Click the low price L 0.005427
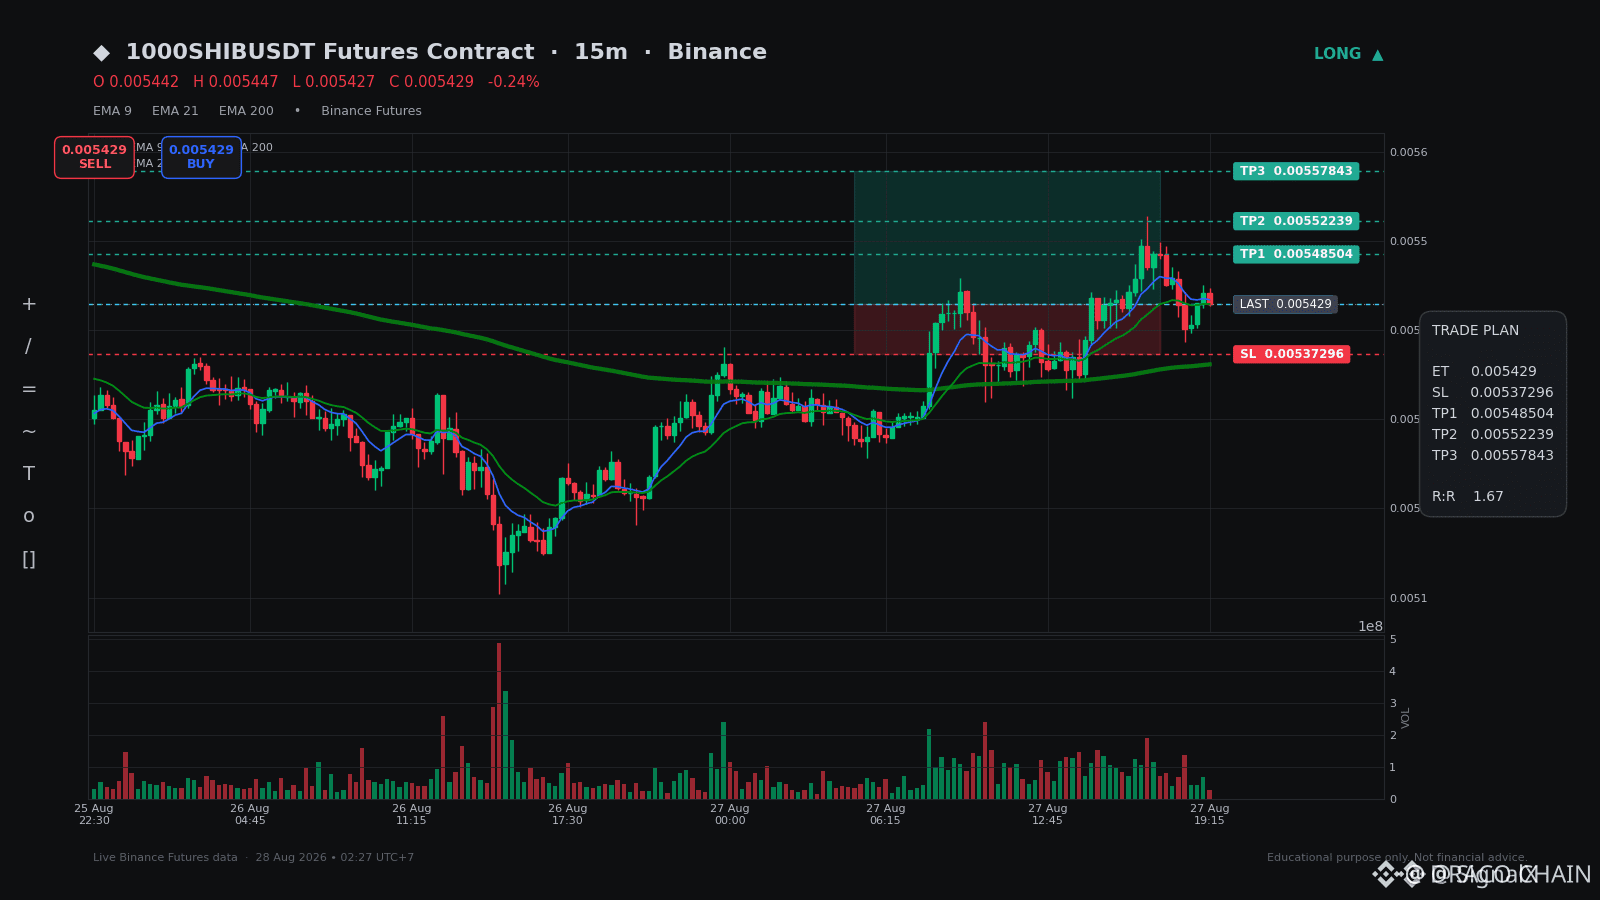Viewport: 1600px width, 900px height. coord(334,82)
